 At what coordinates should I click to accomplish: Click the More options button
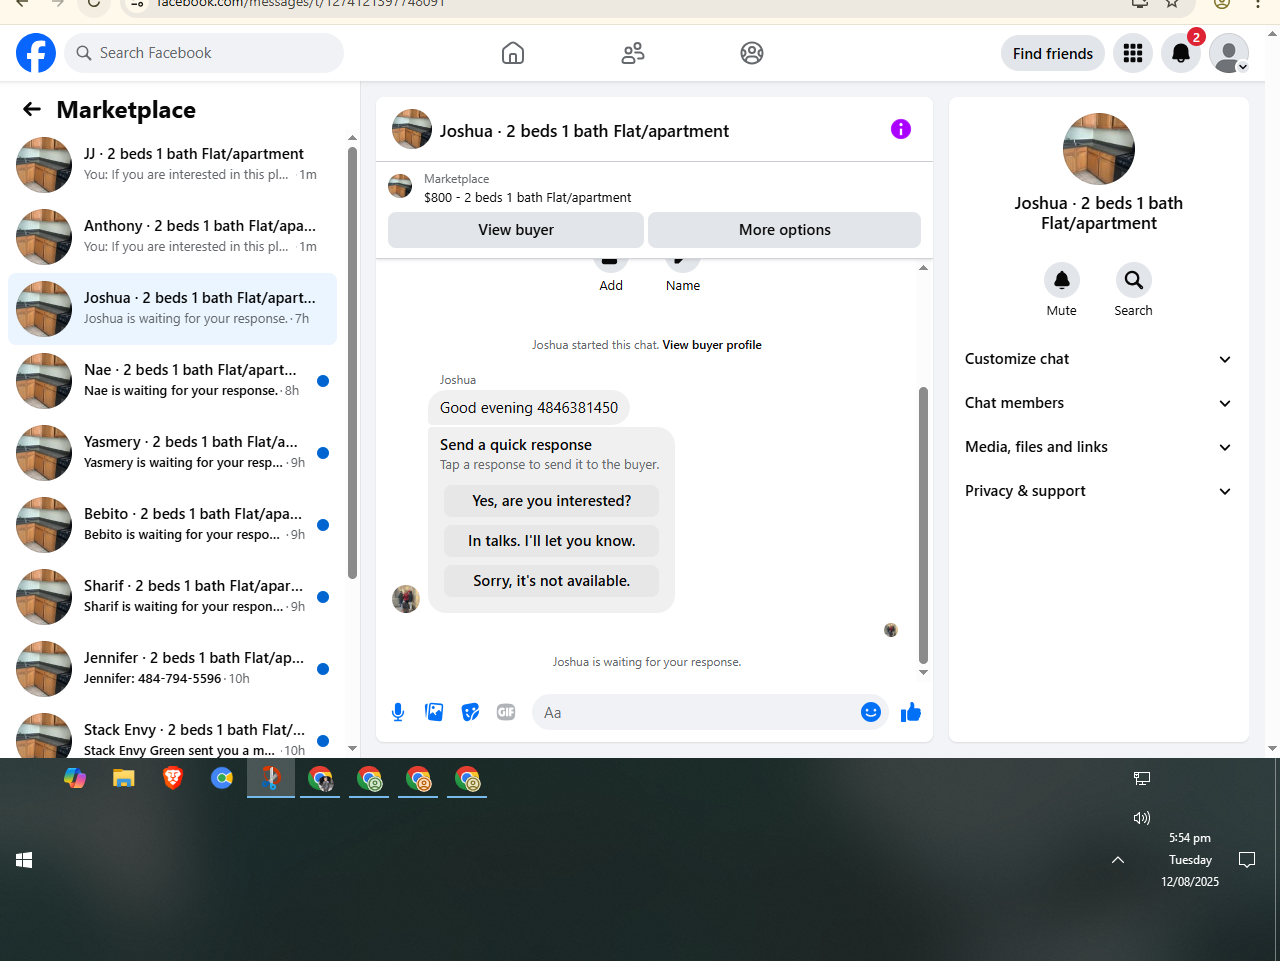coord(785,230)
